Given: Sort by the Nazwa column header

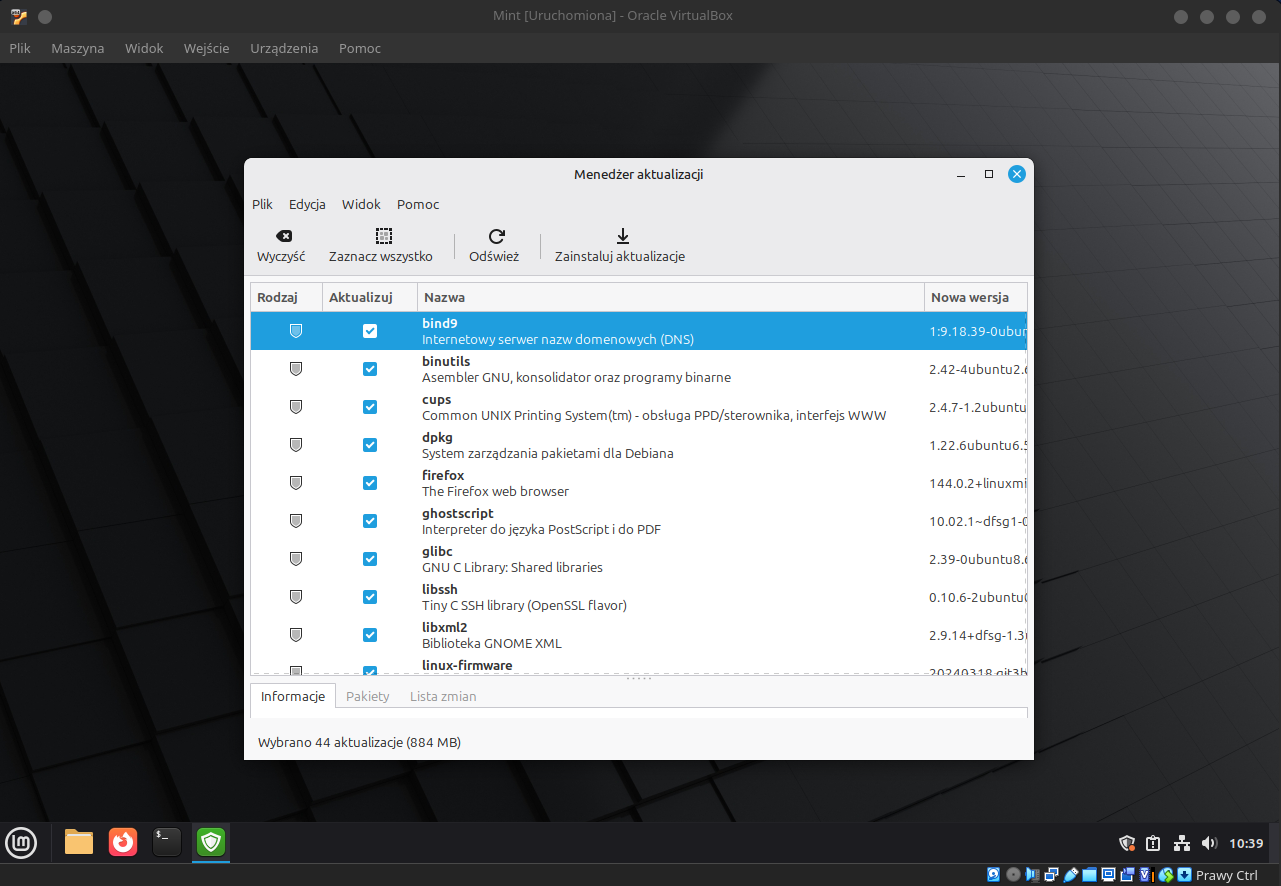Looking at the screenshot, I should pyautogui.click(x=671, y=297).
